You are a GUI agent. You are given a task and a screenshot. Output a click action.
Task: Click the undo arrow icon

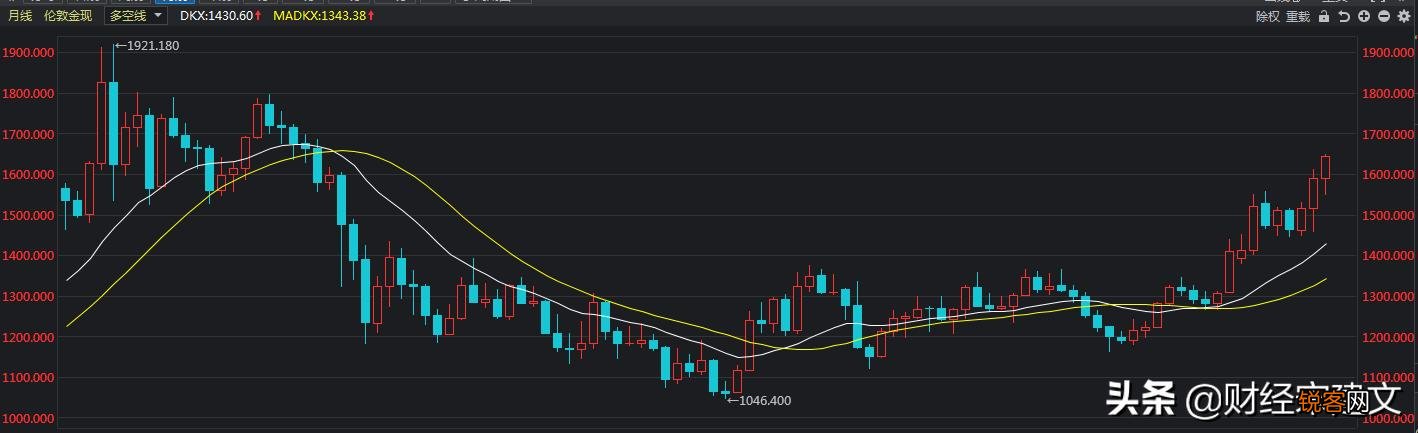pos(1345,16)
